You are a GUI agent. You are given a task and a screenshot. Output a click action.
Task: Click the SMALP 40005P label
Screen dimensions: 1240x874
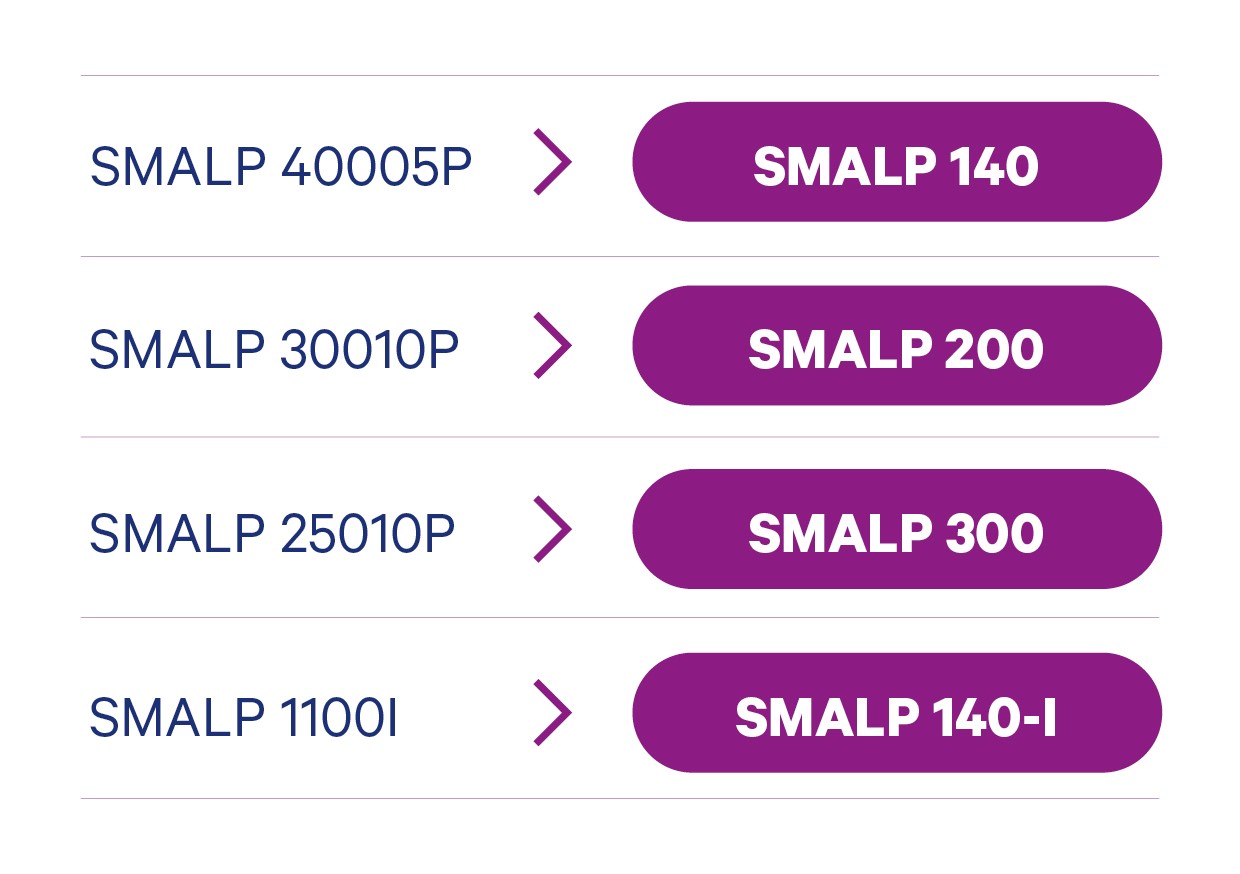[x=280, y=167]
